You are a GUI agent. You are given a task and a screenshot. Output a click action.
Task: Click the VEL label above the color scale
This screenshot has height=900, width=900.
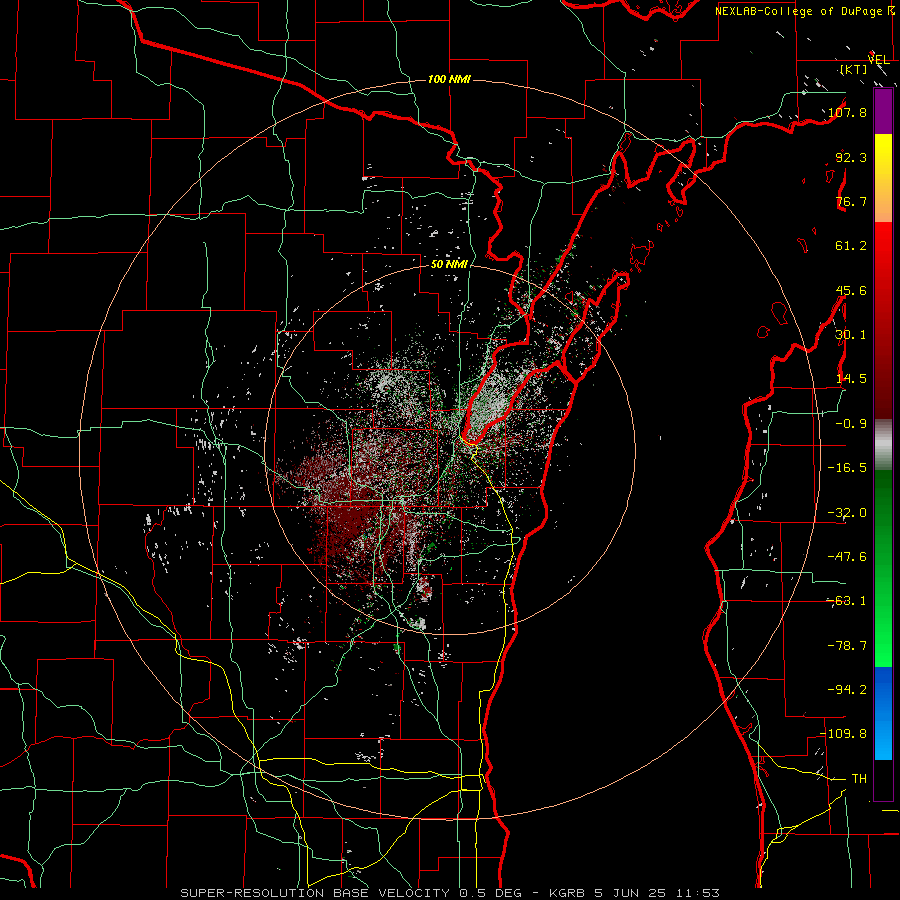[x=879, y=60]
